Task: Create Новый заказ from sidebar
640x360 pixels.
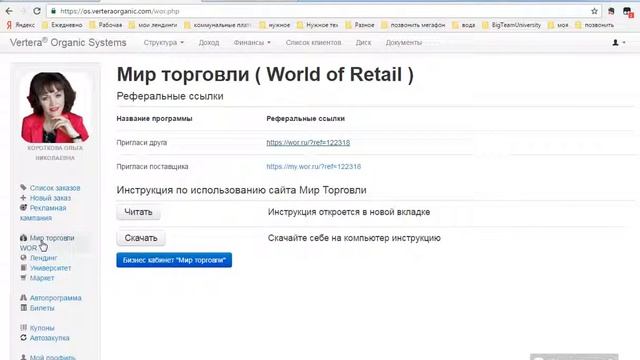Action: [x=50, y=198]
